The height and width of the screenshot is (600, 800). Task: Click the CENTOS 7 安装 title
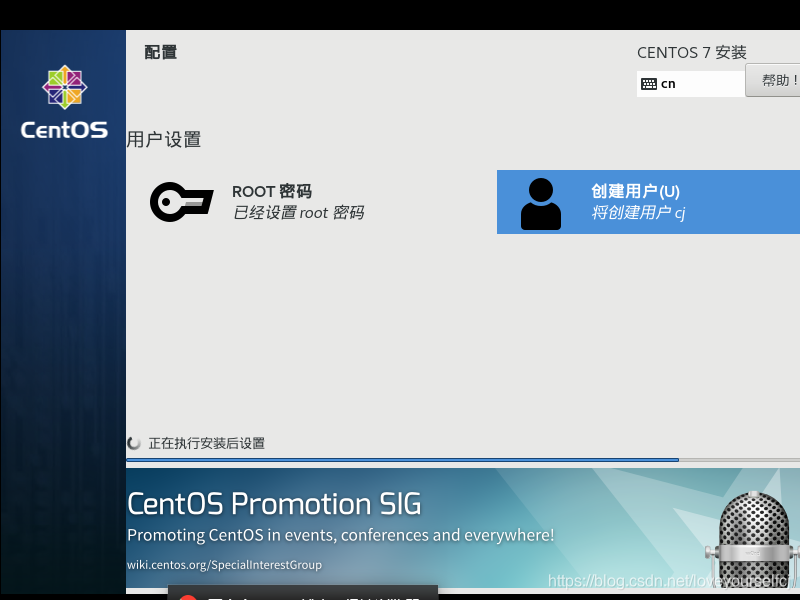point(691,52)
